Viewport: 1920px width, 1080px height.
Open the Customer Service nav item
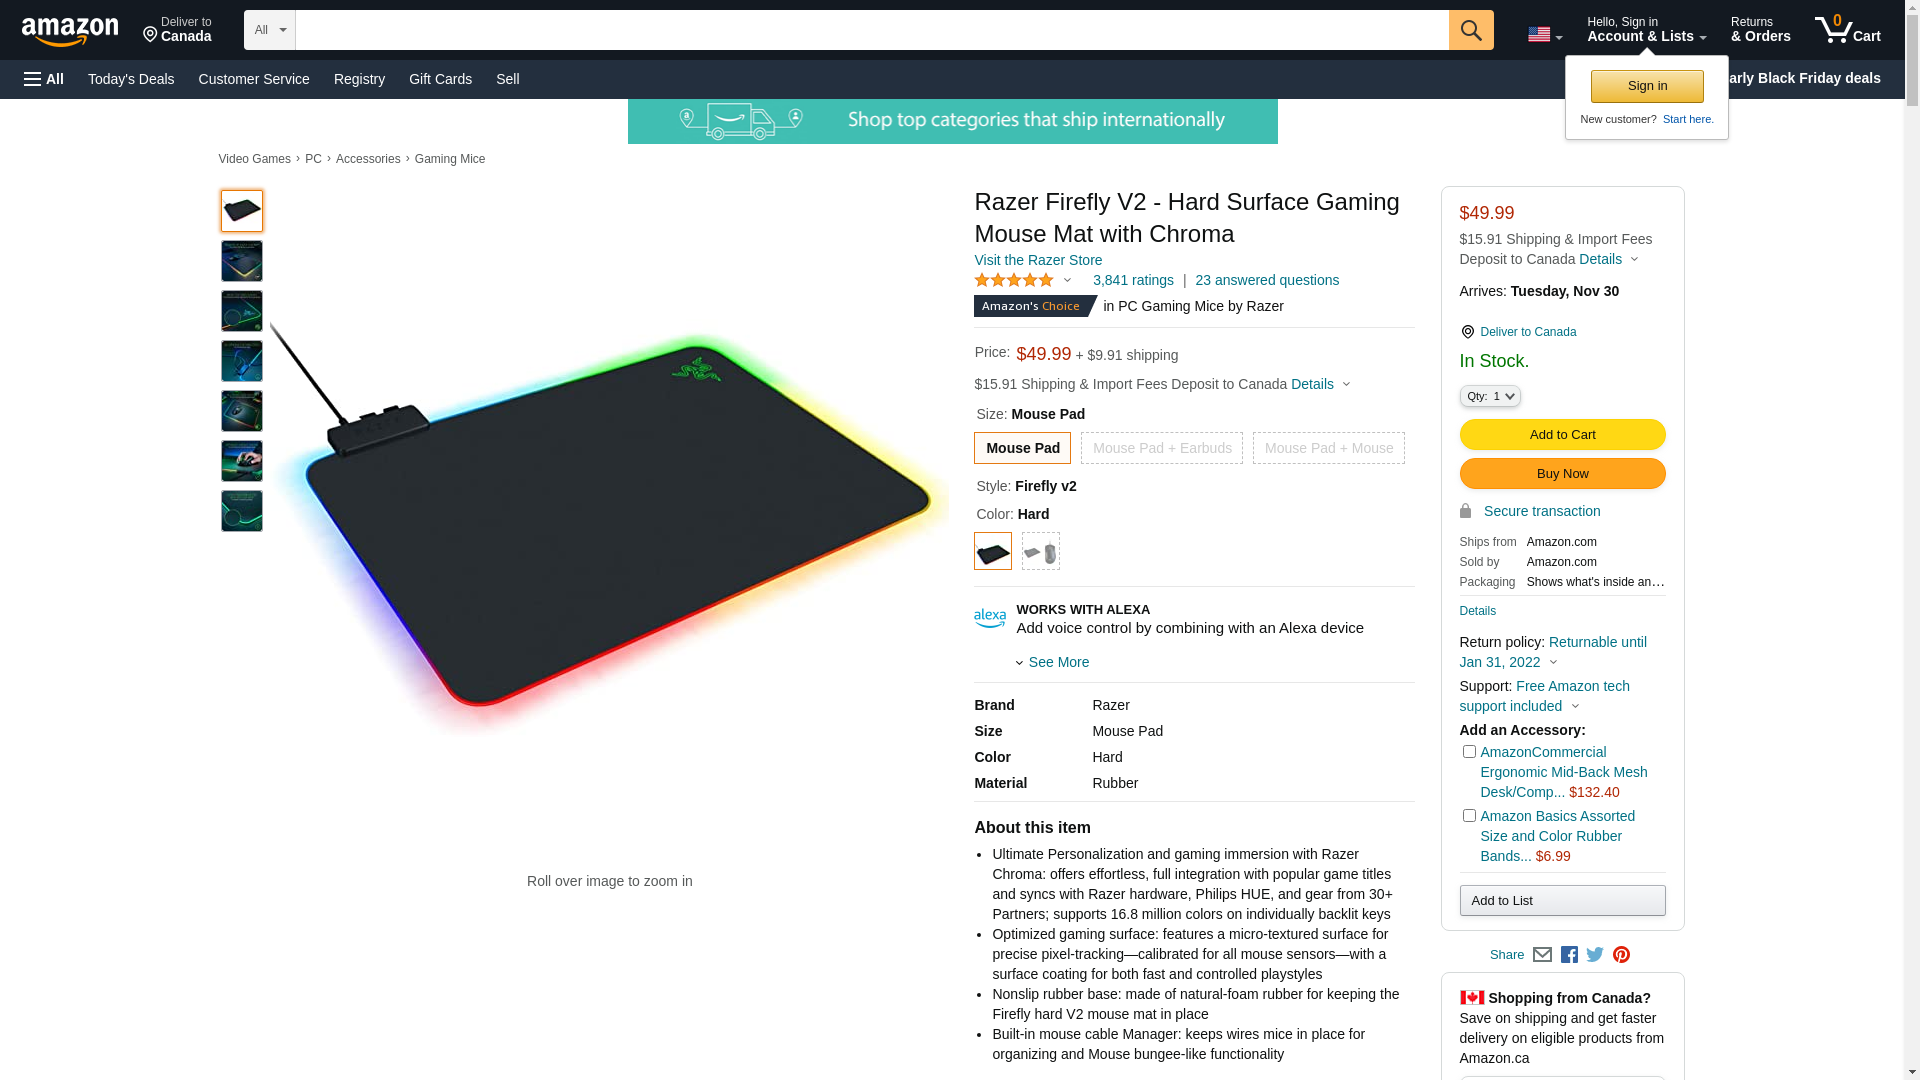[254, 79]
